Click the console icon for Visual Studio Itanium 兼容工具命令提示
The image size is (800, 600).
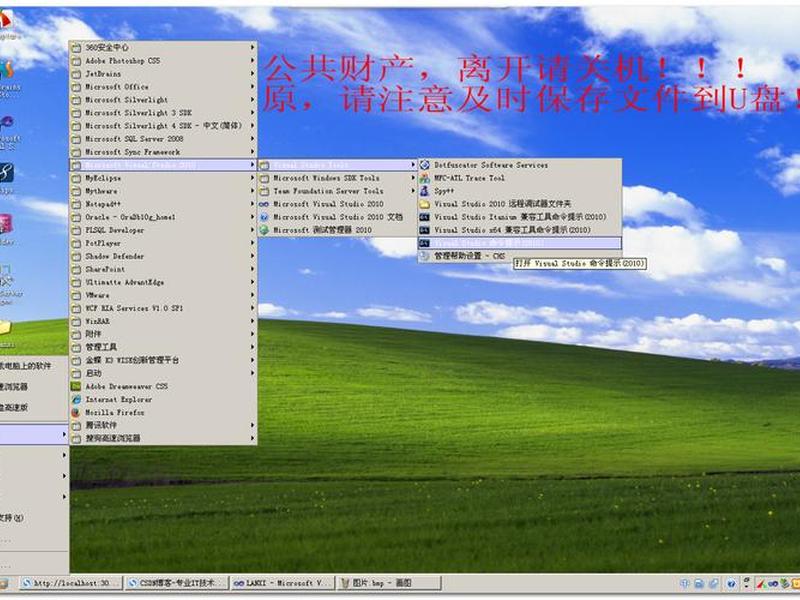click(x=424, y=217)
